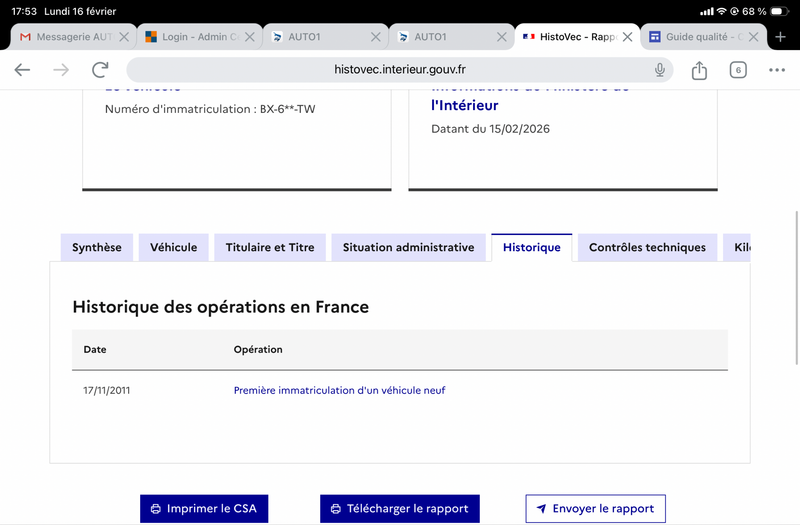This screenshot has width=800, height=525.
Task: Close the second AUTO1 tab
Action: coord(502,37)
